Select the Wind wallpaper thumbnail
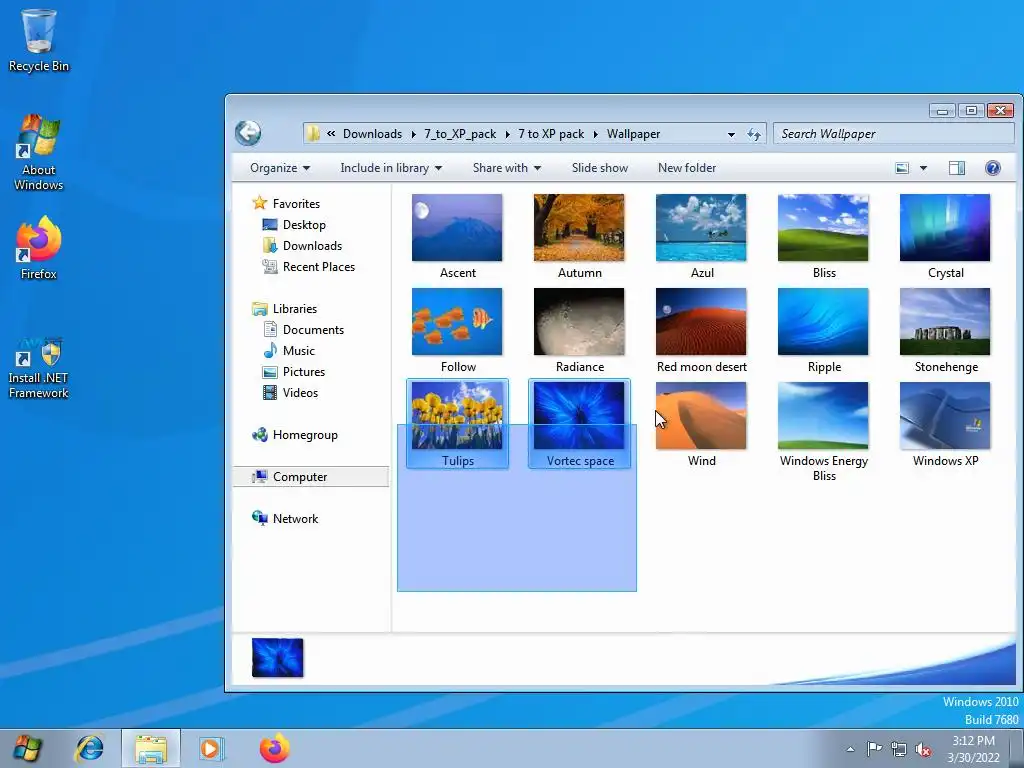This screenshot has height=768, width=1024. coord(701,415)
